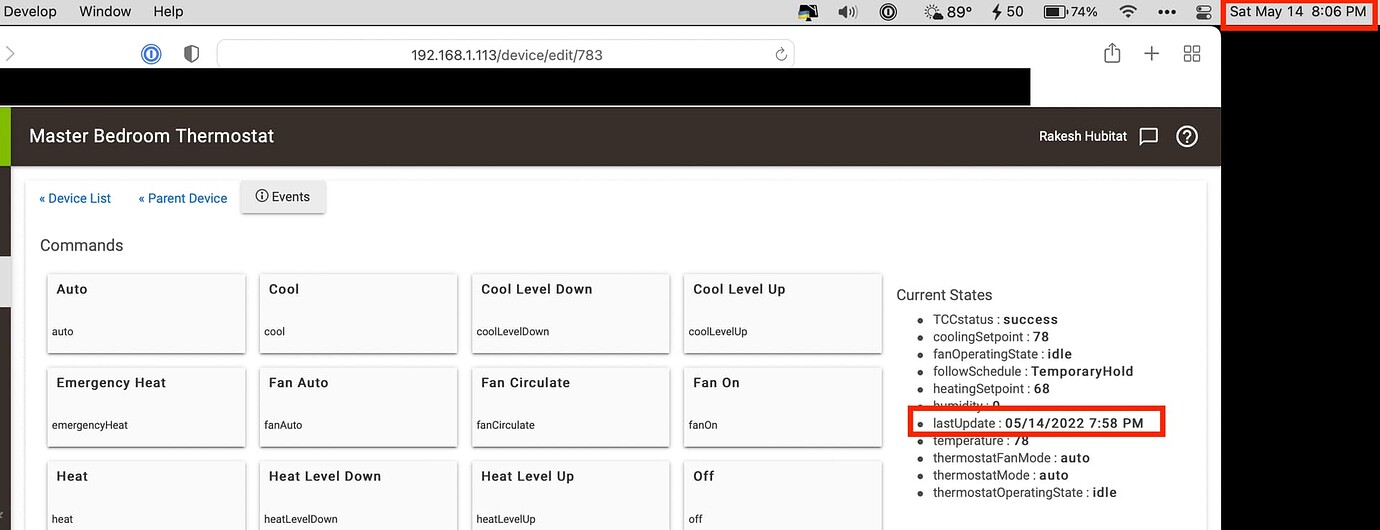
Task: Go back to Device List
Action: [x=75, y=198]
